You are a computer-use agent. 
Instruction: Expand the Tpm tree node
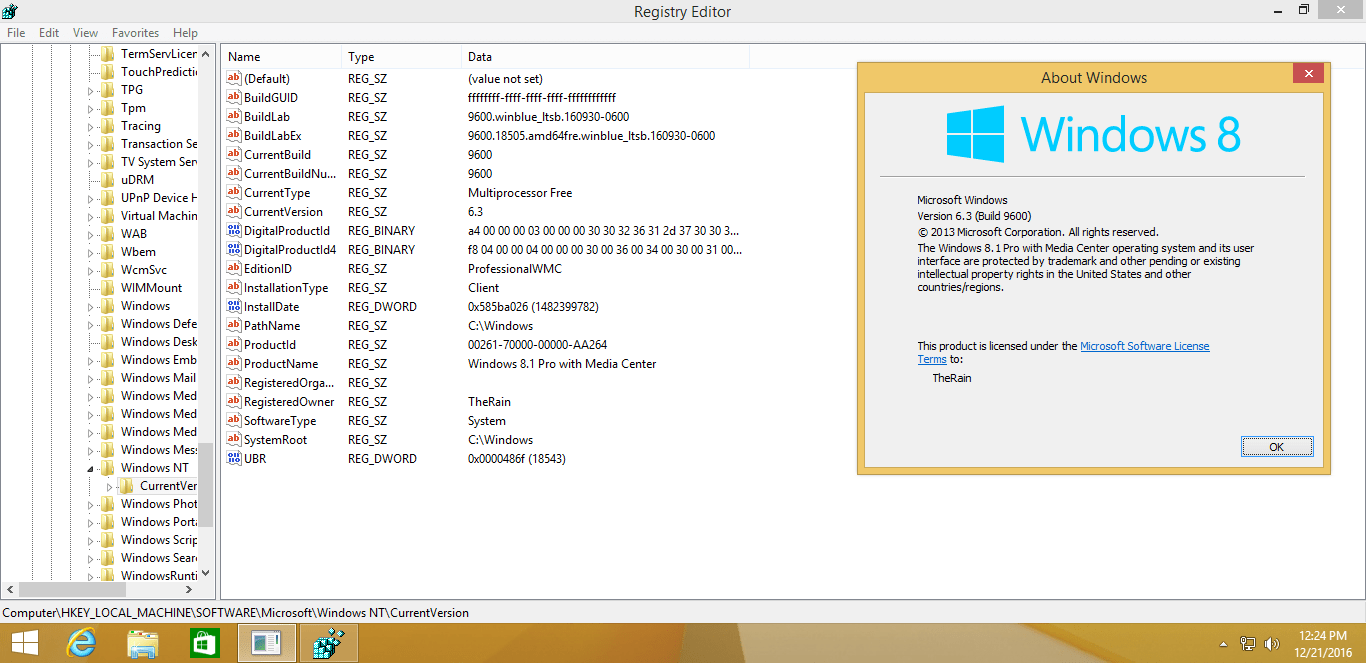(90, 108)
